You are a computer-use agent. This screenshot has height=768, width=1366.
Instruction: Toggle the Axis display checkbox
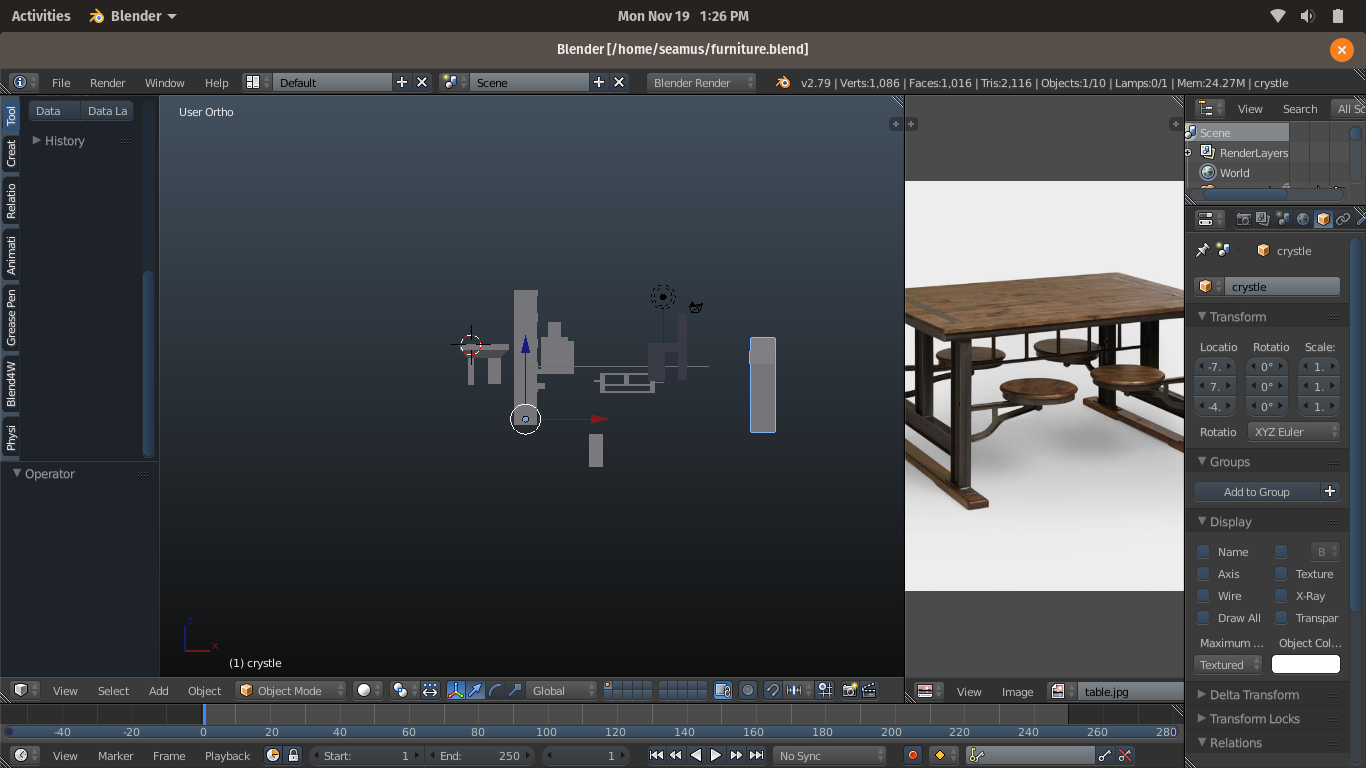1204,574
